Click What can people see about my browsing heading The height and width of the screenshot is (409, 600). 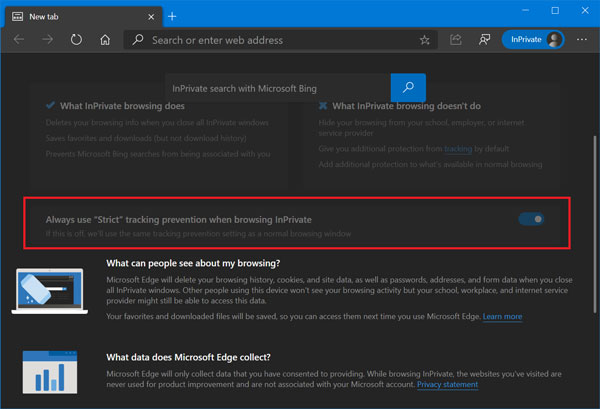[193, 263]
